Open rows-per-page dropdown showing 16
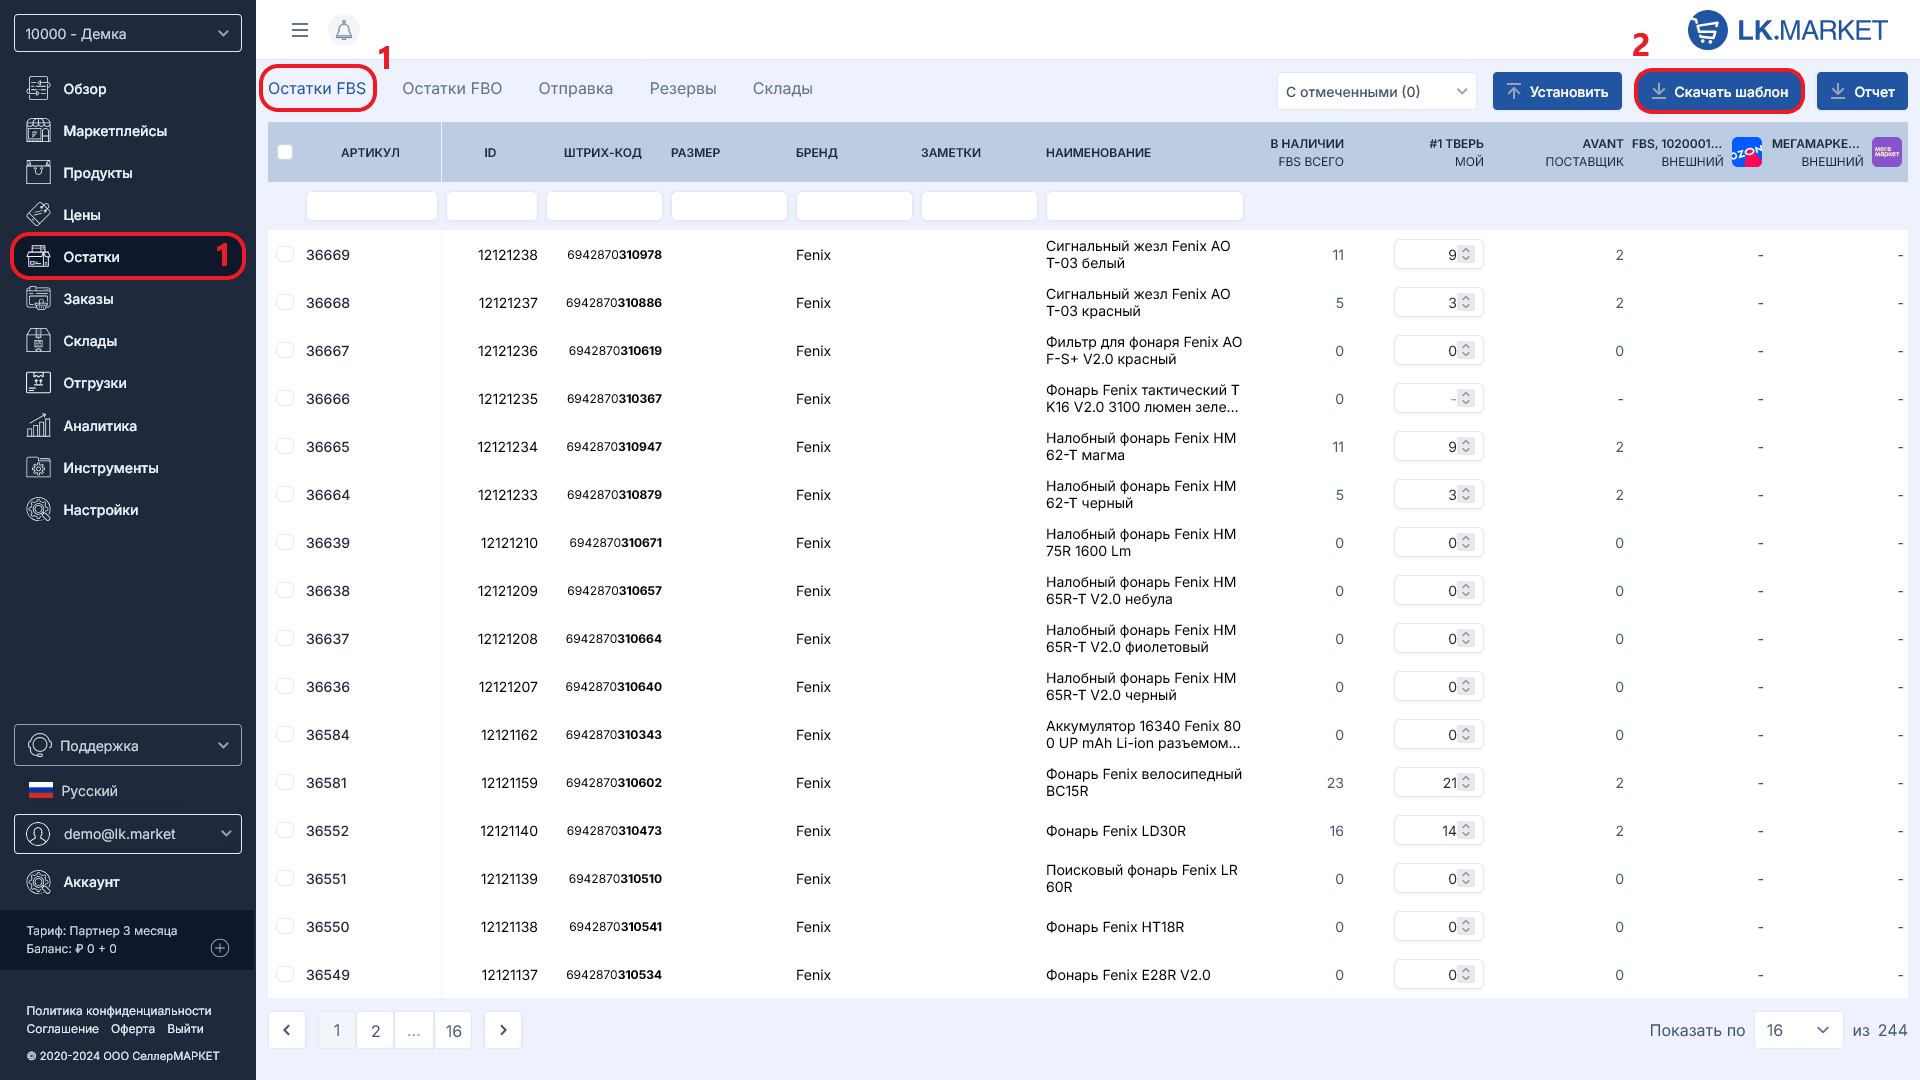This screenshot has width=1920, height=1080. pyautogui.click(x=1797, y=1030)
